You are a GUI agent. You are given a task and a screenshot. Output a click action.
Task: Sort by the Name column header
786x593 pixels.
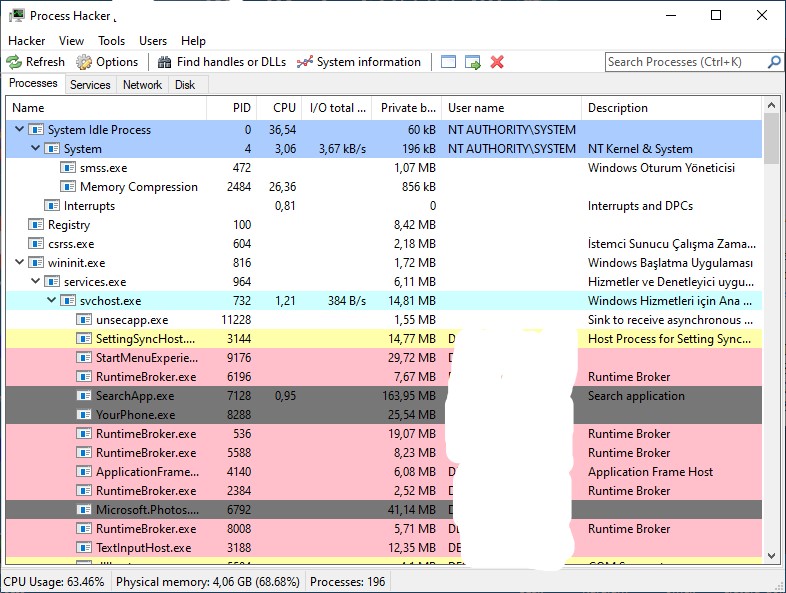(x=106, y=108)
